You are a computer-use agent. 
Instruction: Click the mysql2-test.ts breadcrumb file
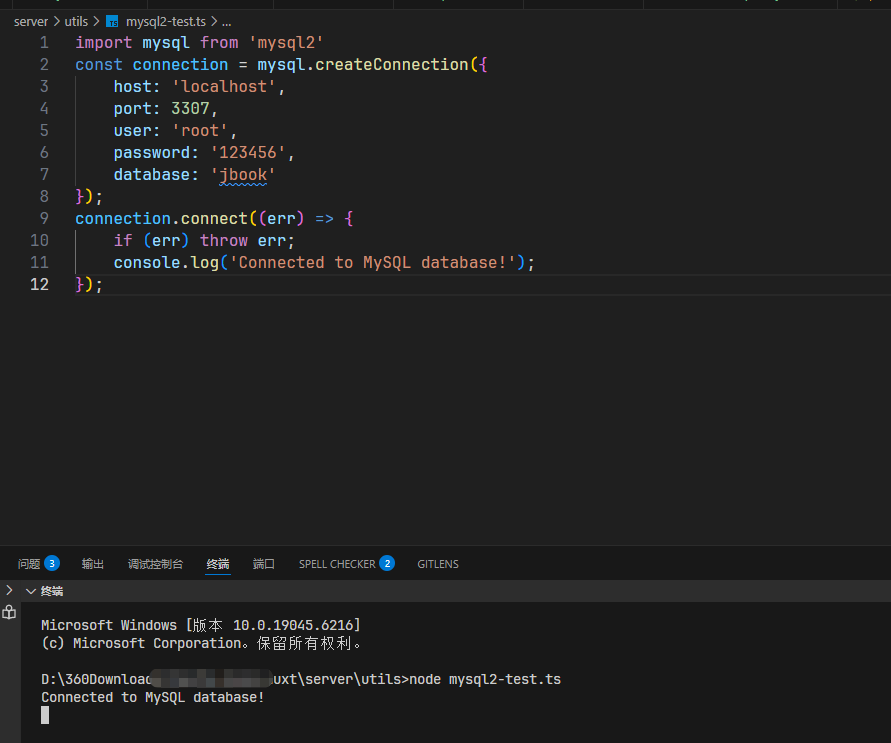pos(166,22)
